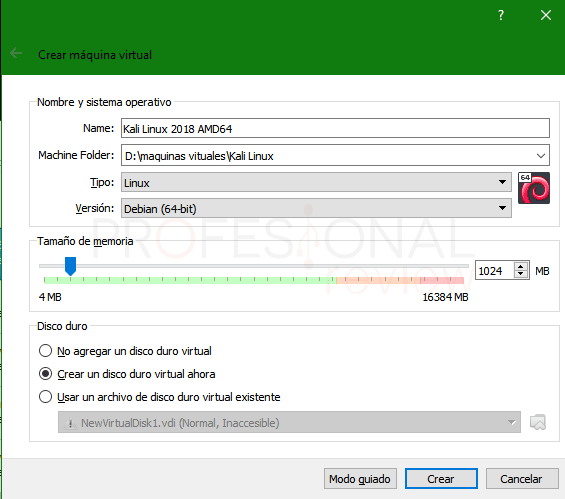Open the NewVirtualDisk1.vdi disk dropdown
Image resolution: width=565 pixels, height=499 pixels.
289,422
